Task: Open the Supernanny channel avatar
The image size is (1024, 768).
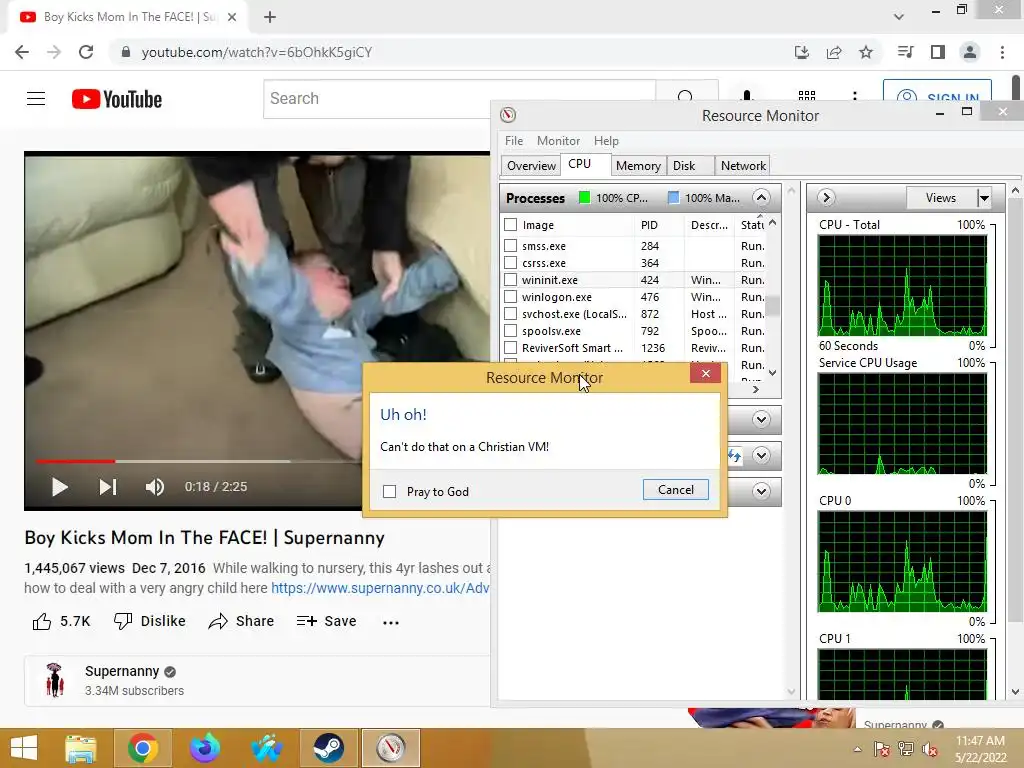Action: tap(54, 680)
